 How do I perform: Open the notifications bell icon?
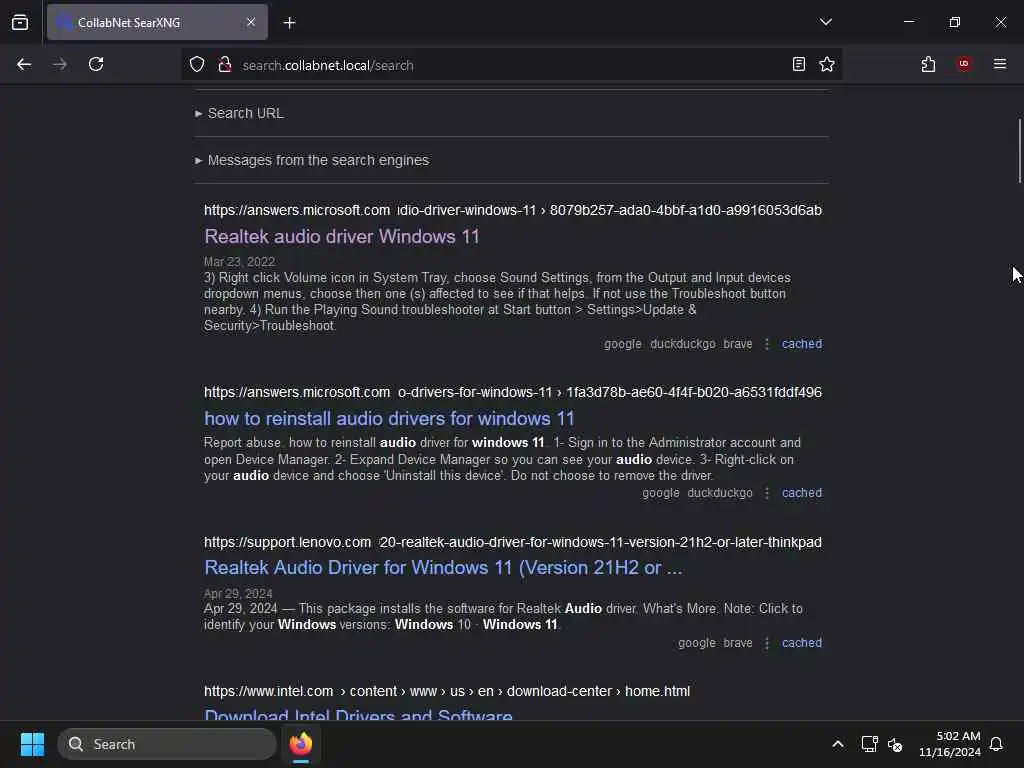[996, 744]
